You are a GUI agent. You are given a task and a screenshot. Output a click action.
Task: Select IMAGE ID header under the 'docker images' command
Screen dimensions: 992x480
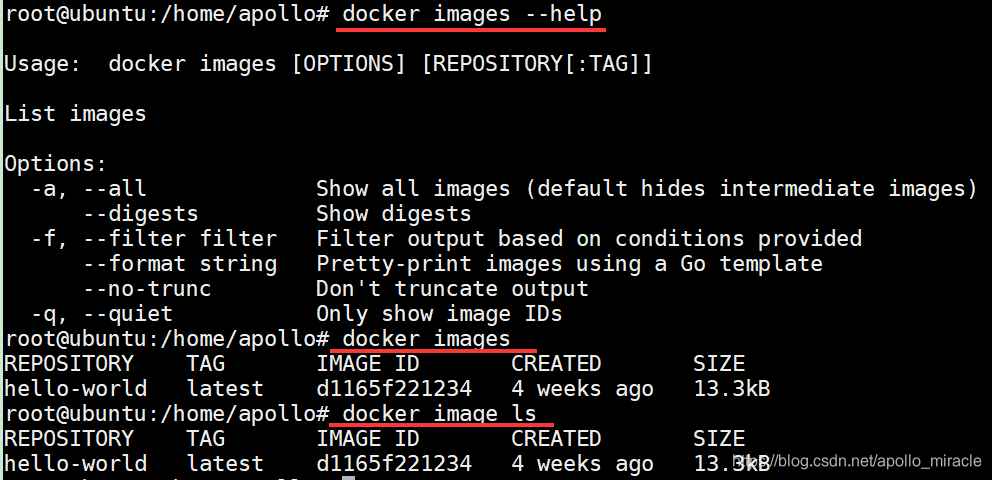coord(368,364)
